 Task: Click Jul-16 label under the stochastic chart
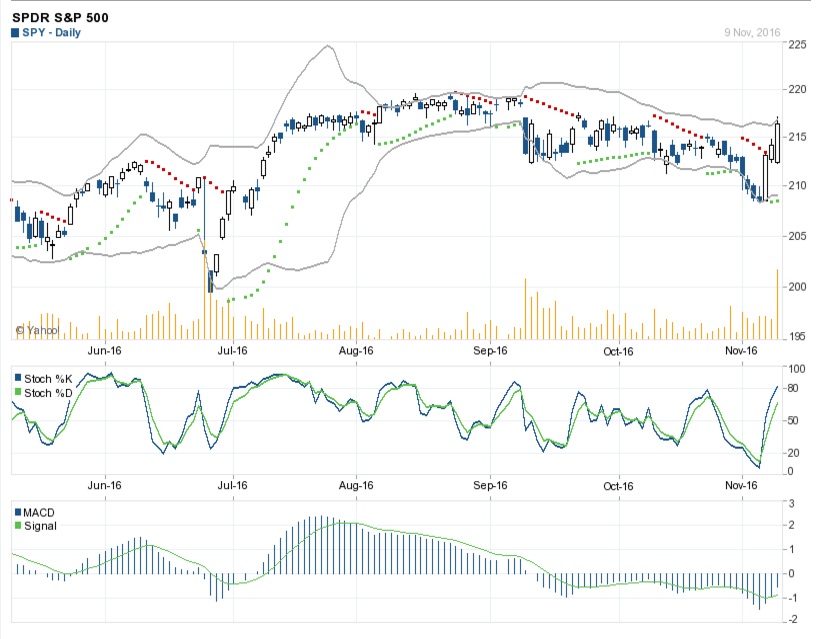232,485
